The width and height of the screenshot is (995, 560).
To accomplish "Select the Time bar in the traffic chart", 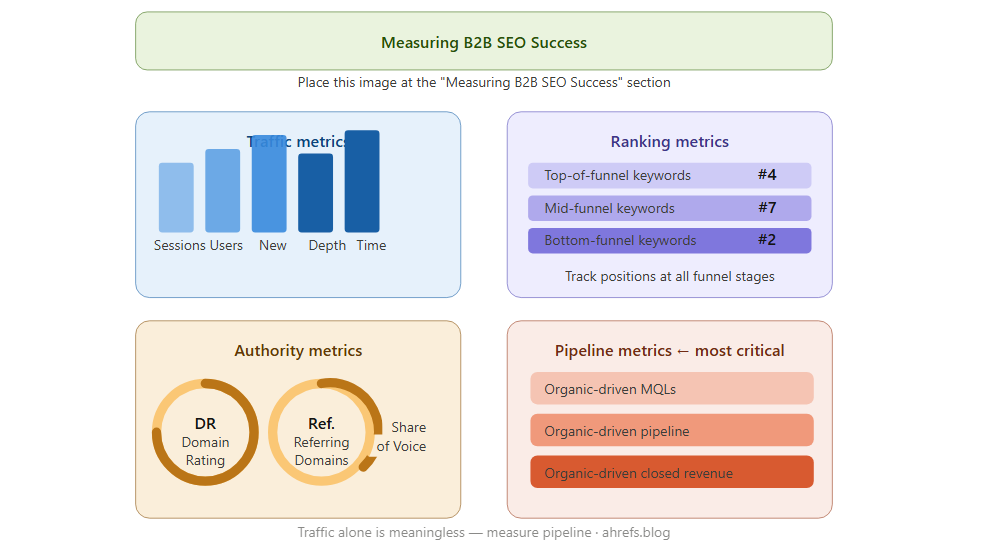I will 362,181.
